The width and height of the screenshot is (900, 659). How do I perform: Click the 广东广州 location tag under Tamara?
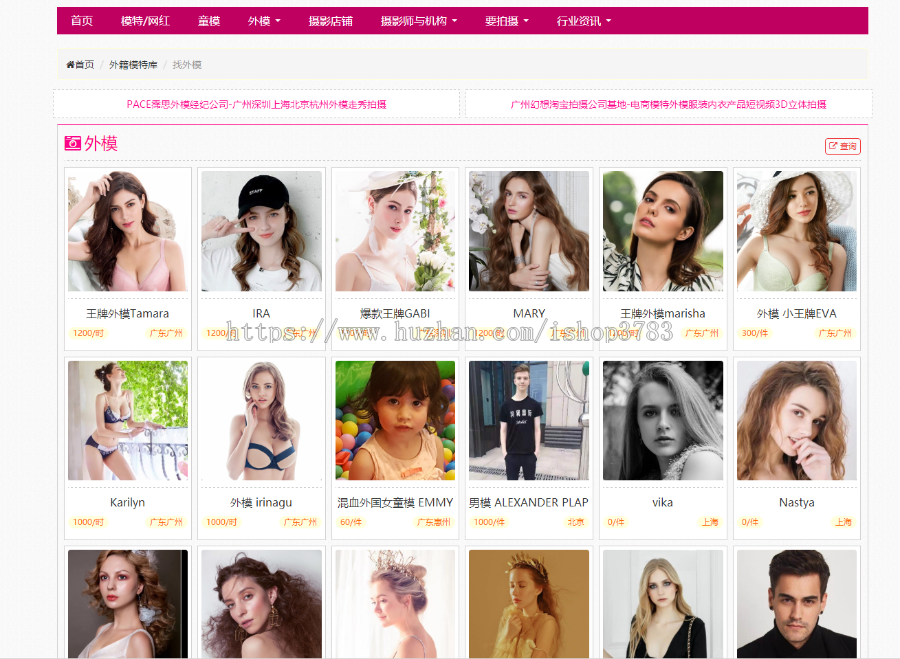click(x=166, y=333)
